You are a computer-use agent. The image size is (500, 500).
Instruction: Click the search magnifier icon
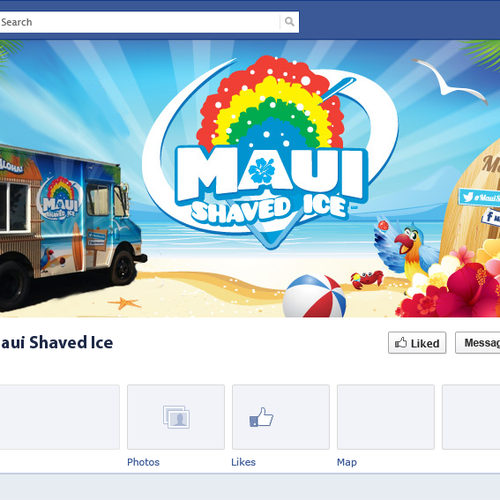[289, 22]
